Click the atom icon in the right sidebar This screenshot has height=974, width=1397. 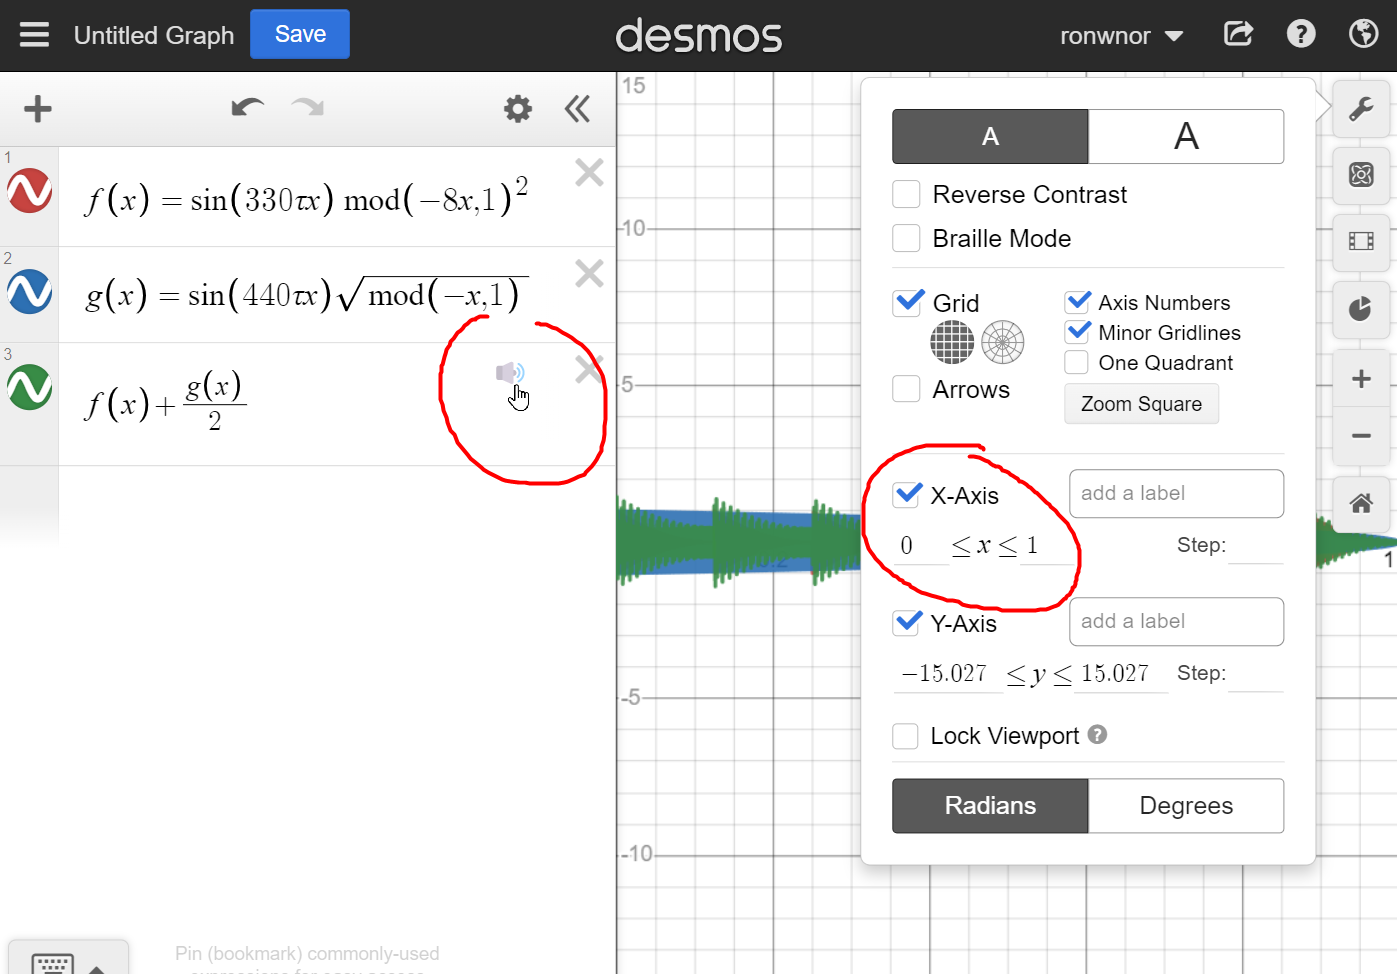click(x=1361, y=175)
